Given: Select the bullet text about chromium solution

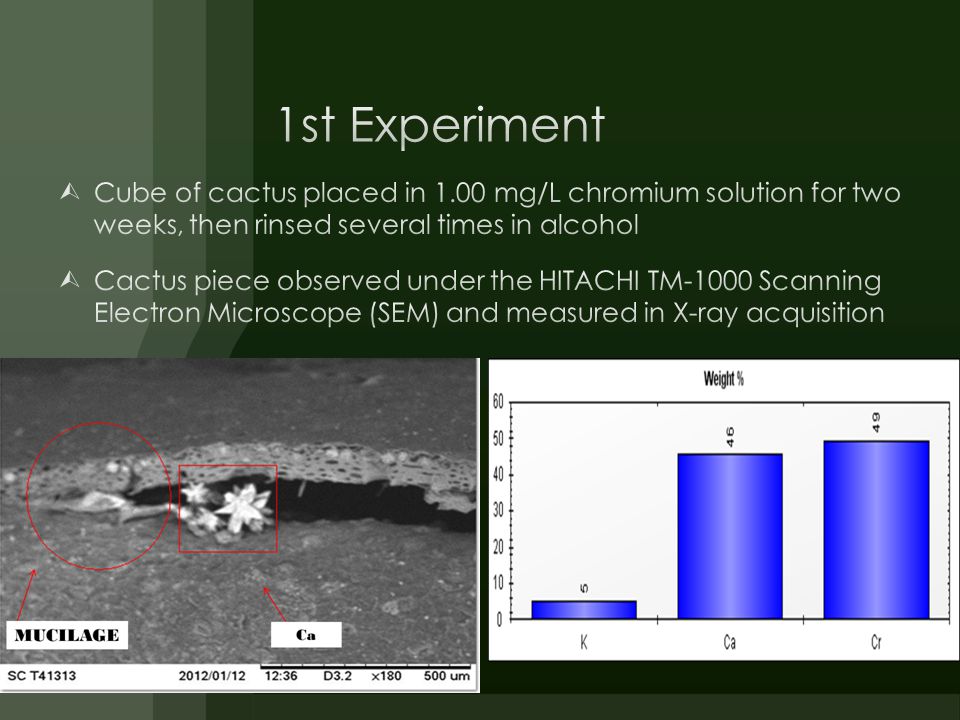Looking at the screenshot, I should [497, 208].
